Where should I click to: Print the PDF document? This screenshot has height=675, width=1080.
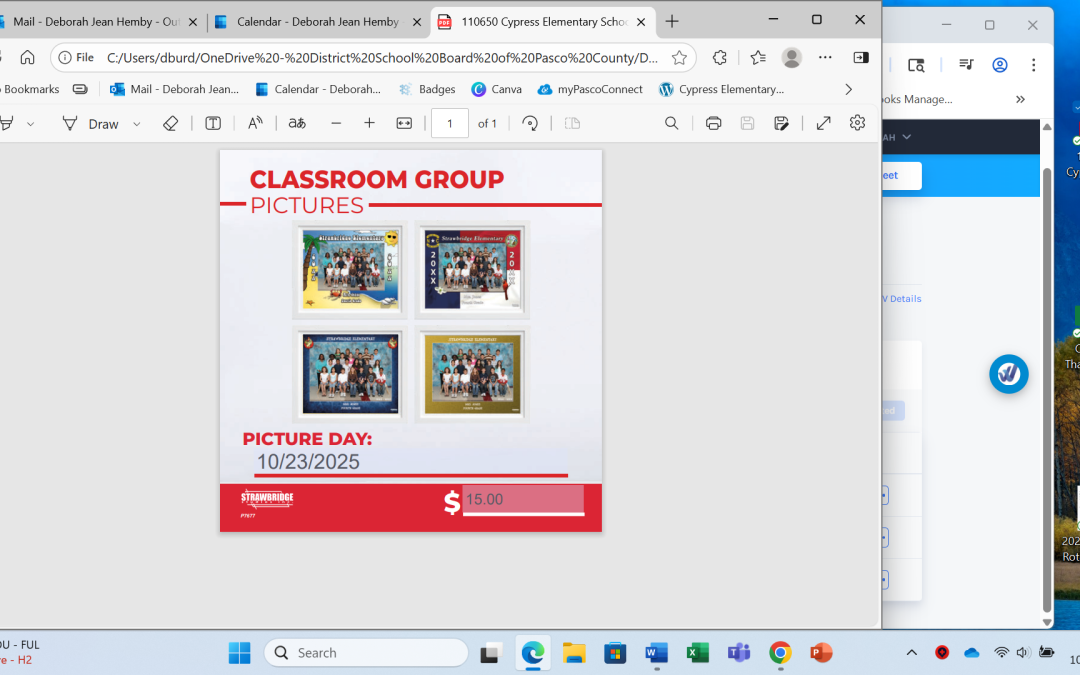713,123
